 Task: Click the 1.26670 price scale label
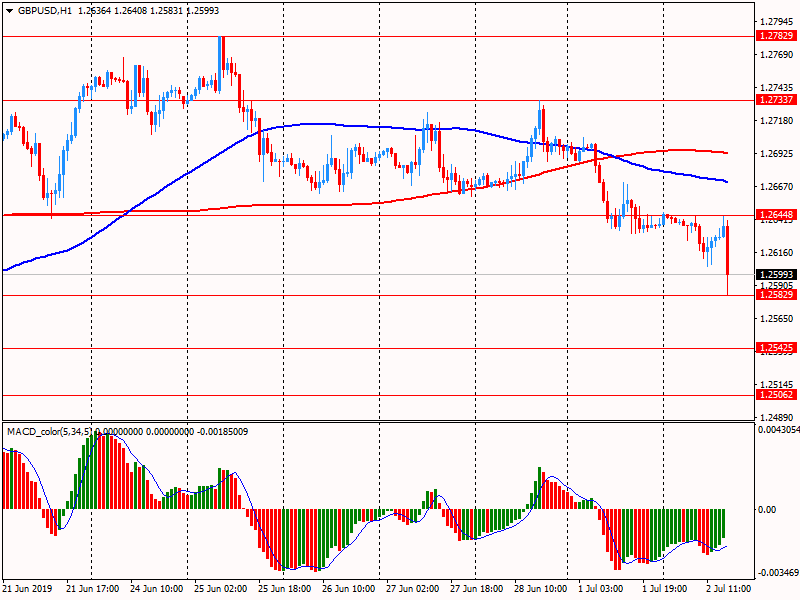click(x=777, y=187)
